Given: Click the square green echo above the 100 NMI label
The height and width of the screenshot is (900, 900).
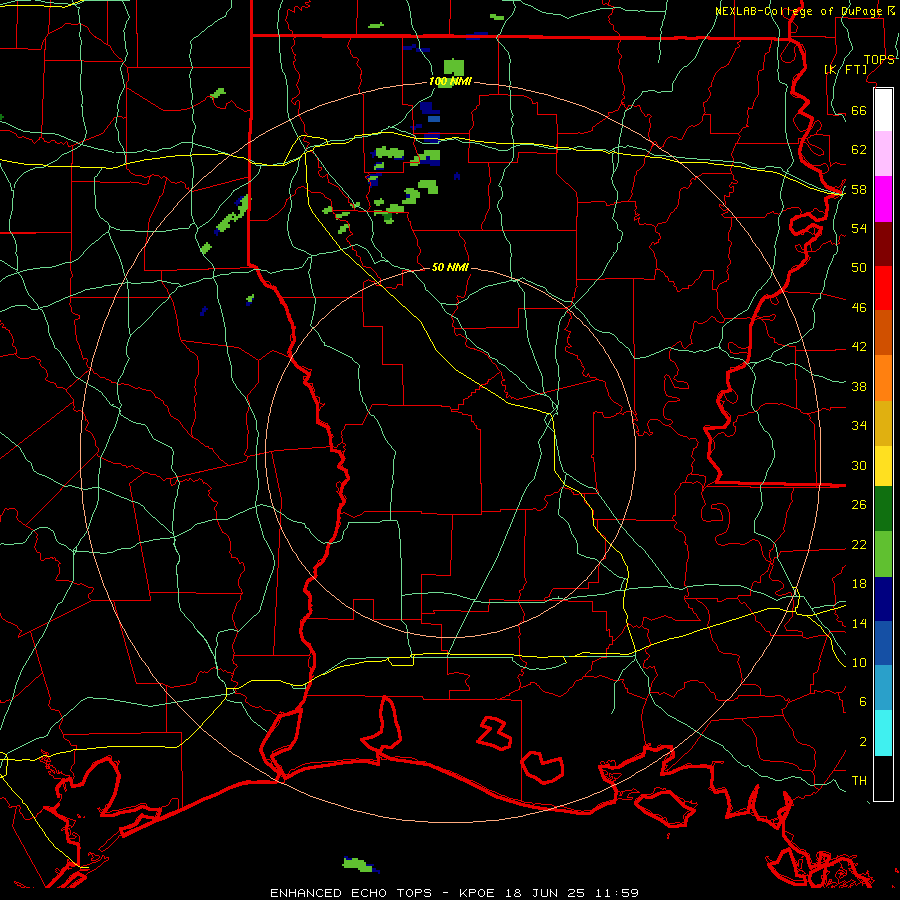Looking at the screenshot, I should pyautogui.click(x=453, y=67).
